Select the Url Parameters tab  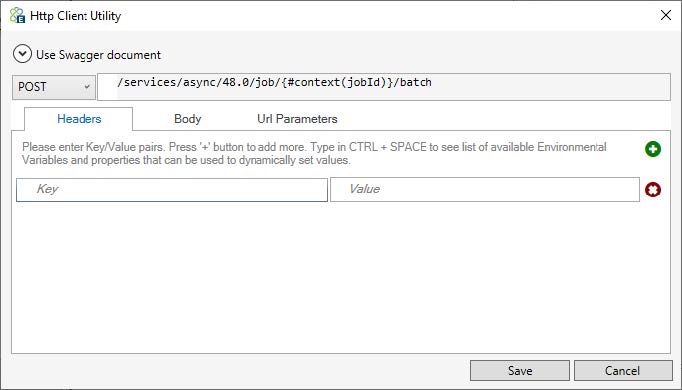click(x=297, y=119)
